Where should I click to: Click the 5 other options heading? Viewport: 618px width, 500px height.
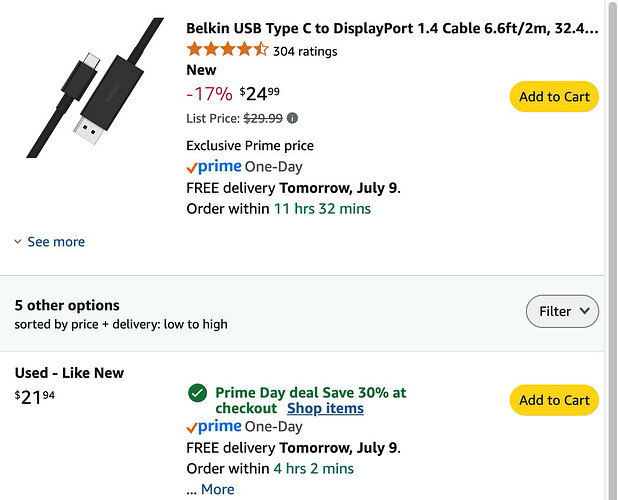pos(67,305)
